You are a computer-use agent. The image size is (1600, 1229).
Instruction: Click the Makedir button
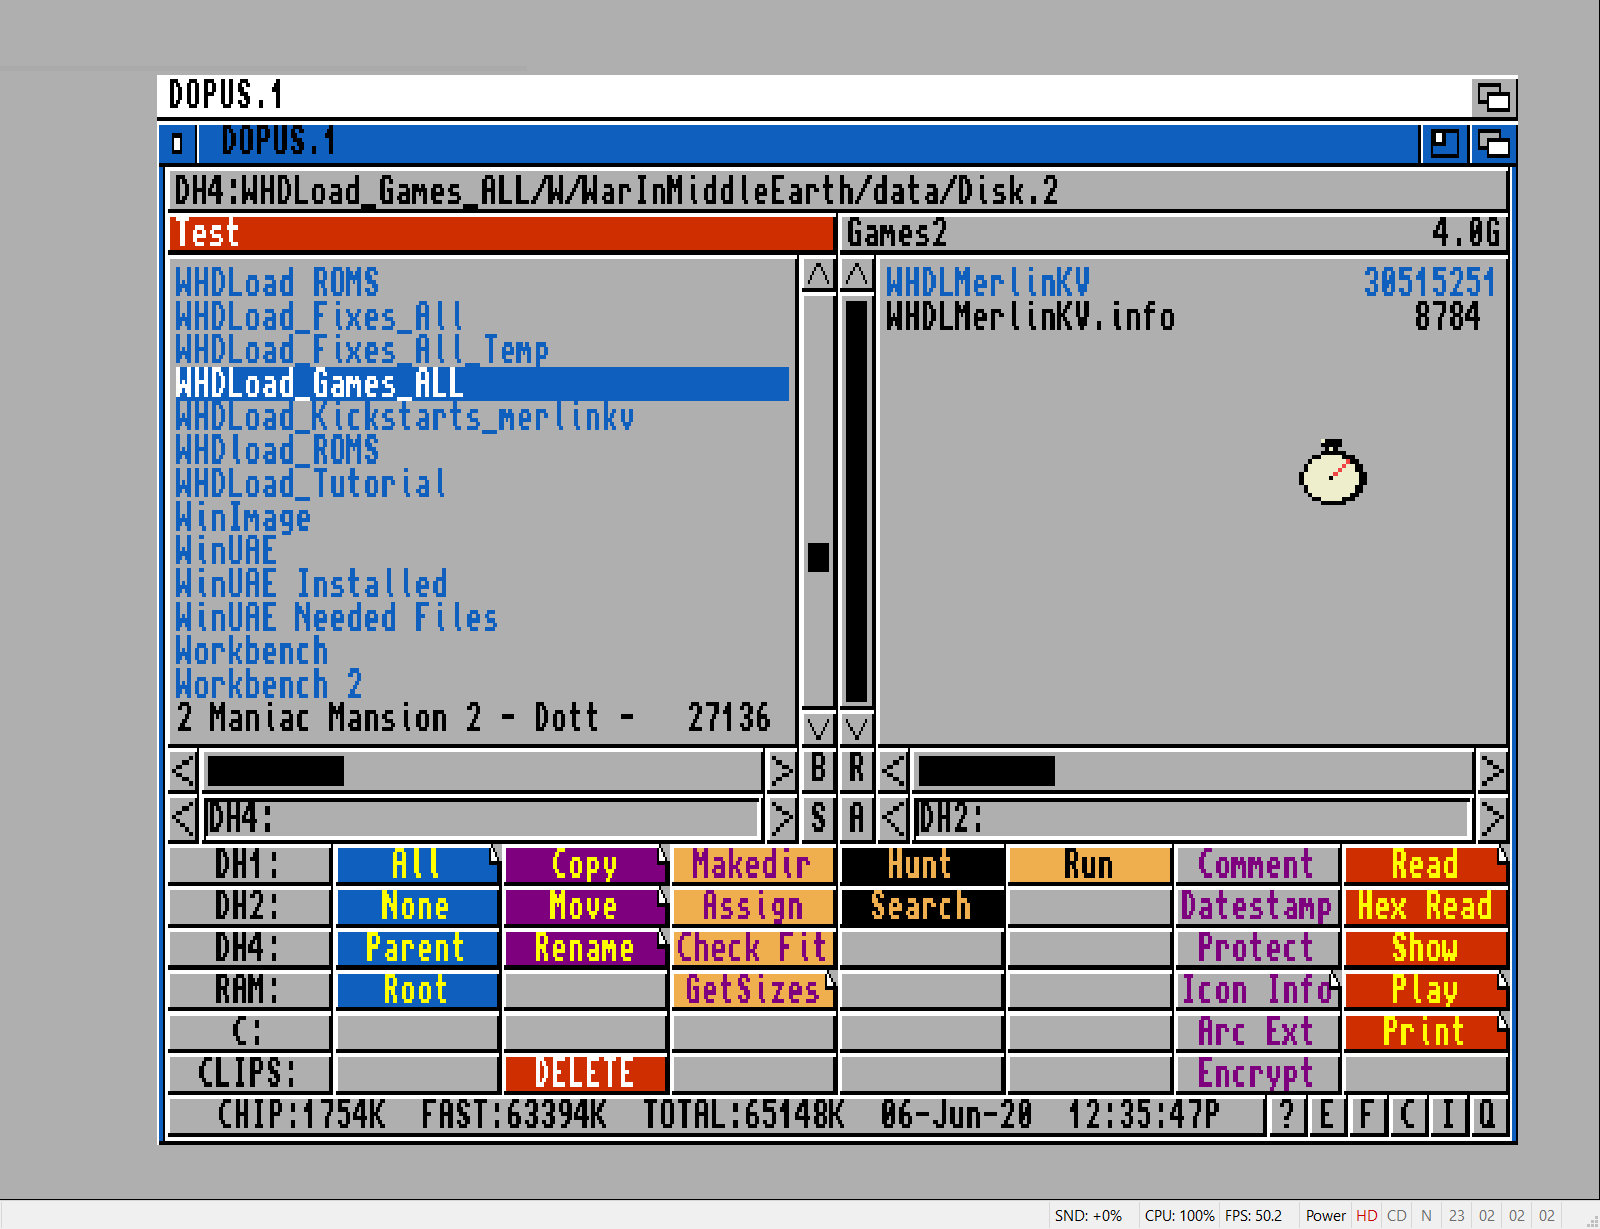753,865
